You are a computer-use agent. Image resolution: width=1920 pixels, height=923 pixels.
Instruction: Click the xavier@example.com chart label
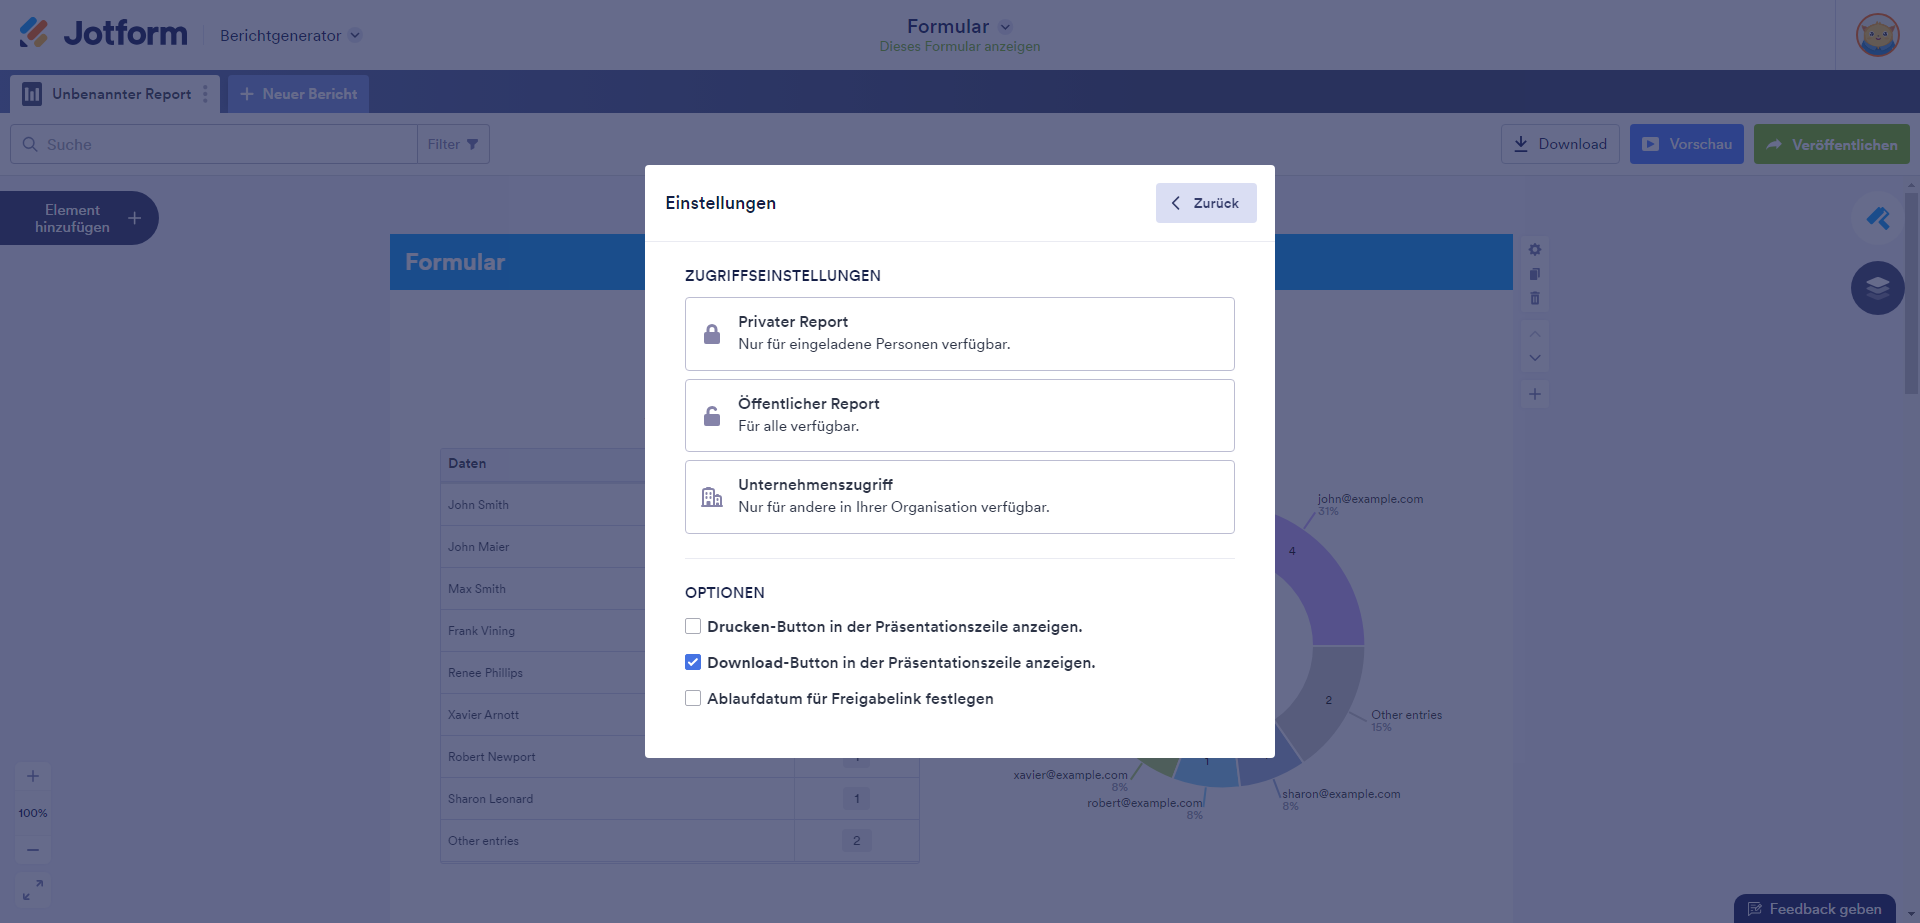[1070, 775]
